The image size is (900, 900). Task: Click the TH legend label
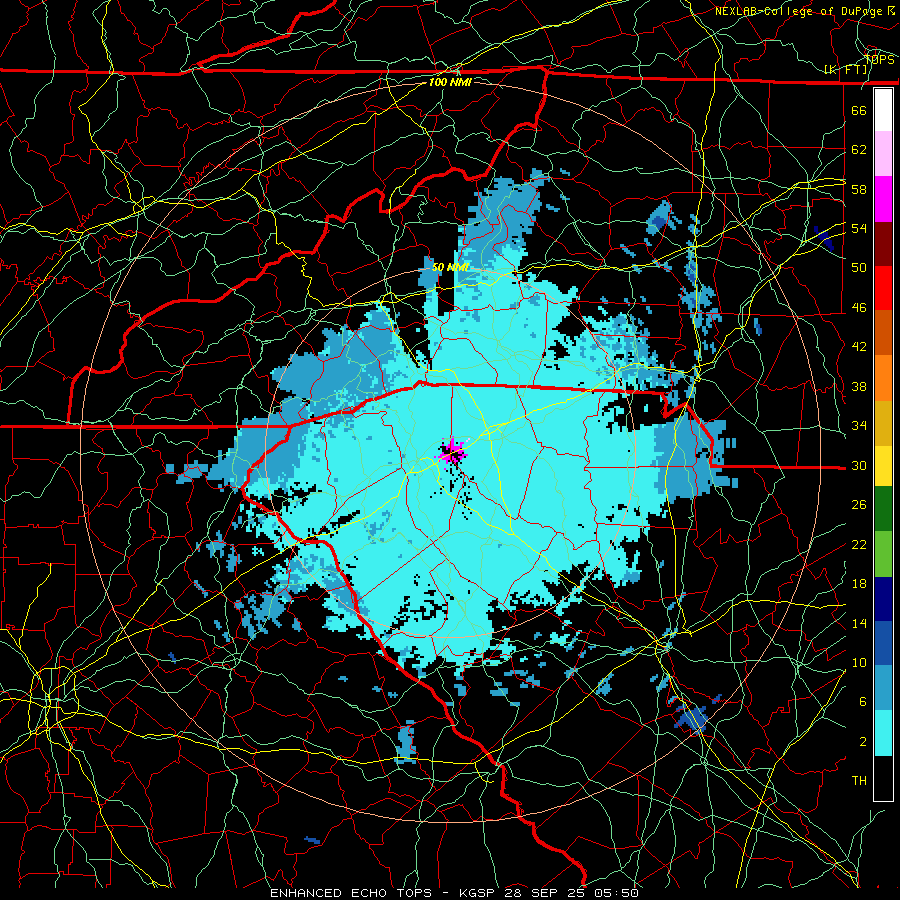pyautogui.click(x=859, y=781)
